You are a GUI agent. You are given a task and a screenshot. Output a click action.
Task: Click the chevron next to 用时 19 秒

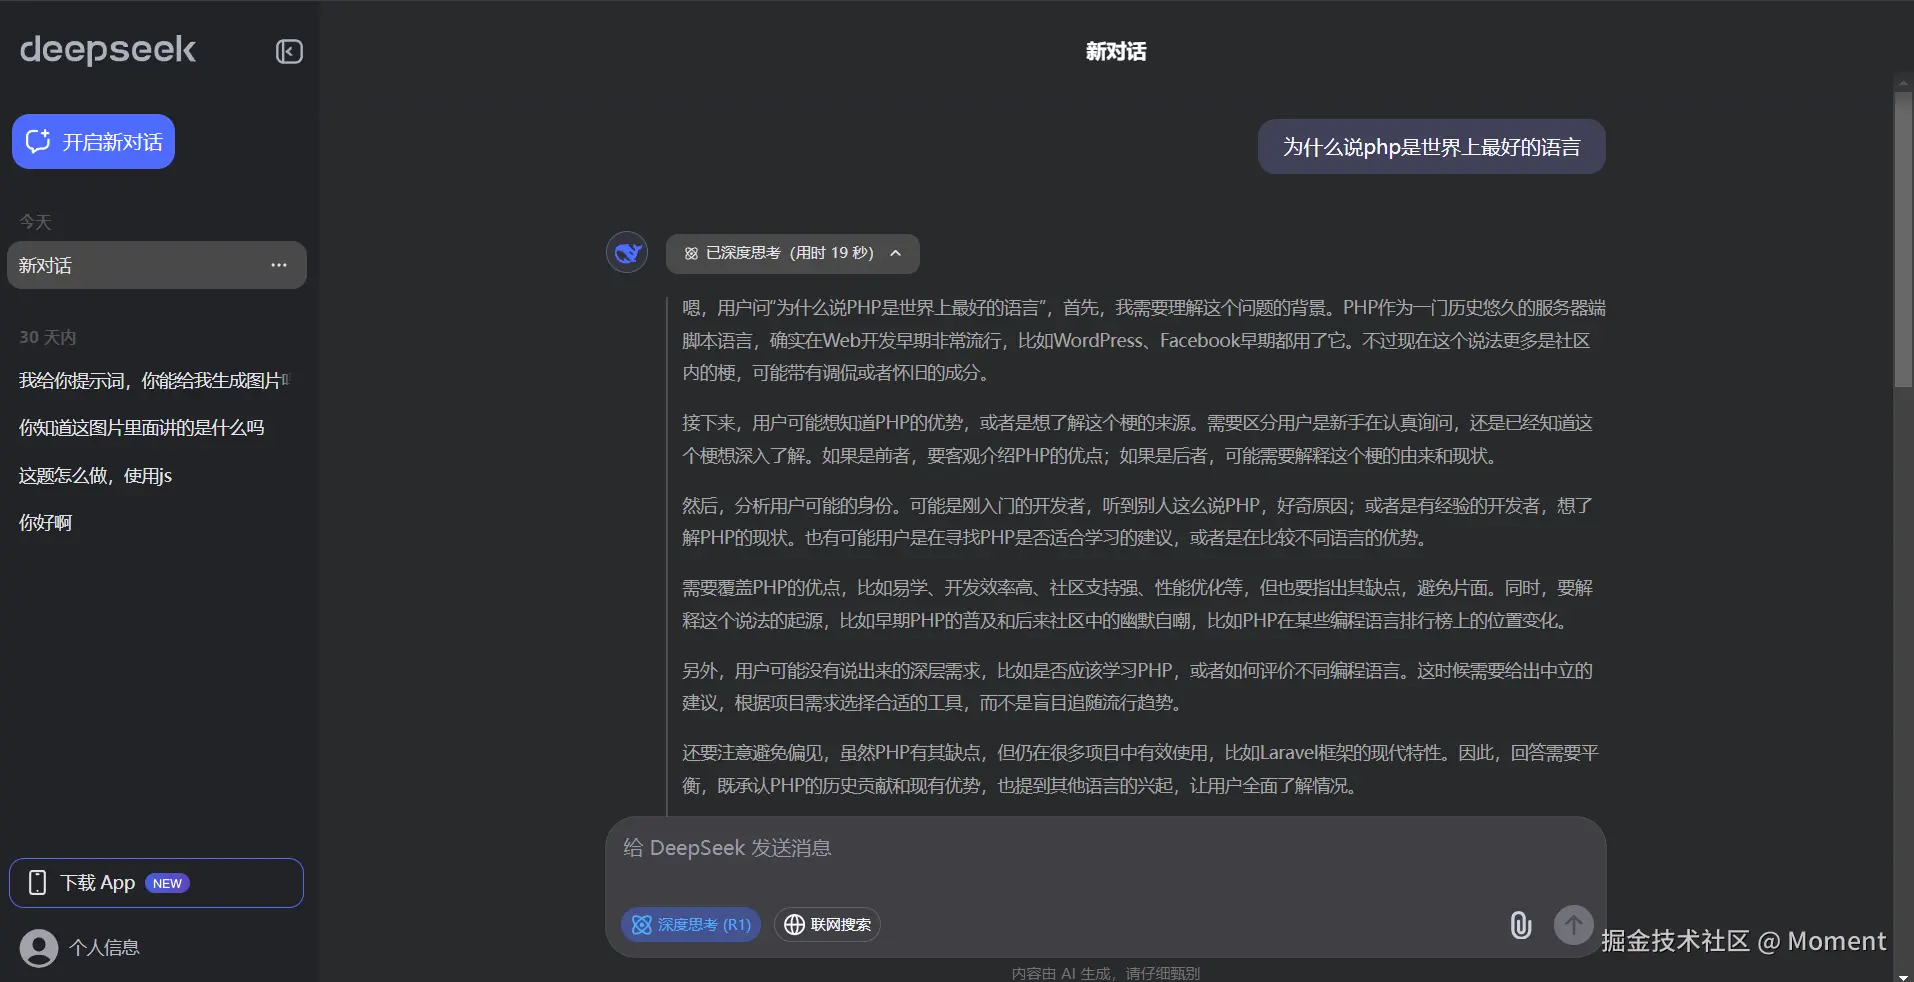point(896,253)
